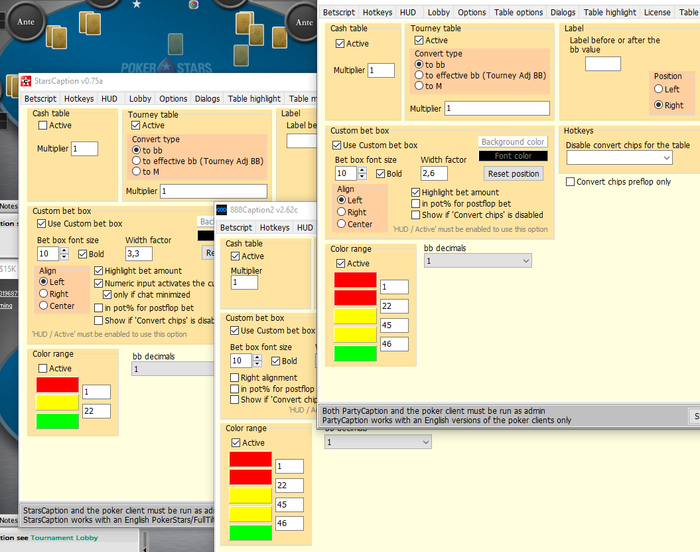
Task: Click color range value 46 in 888Caption2
Action: [289, 523]
